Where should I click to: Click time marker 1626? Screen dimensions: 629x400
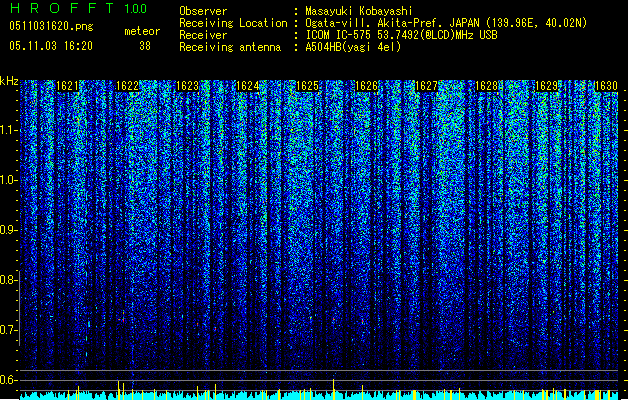[x=367, y=86]
